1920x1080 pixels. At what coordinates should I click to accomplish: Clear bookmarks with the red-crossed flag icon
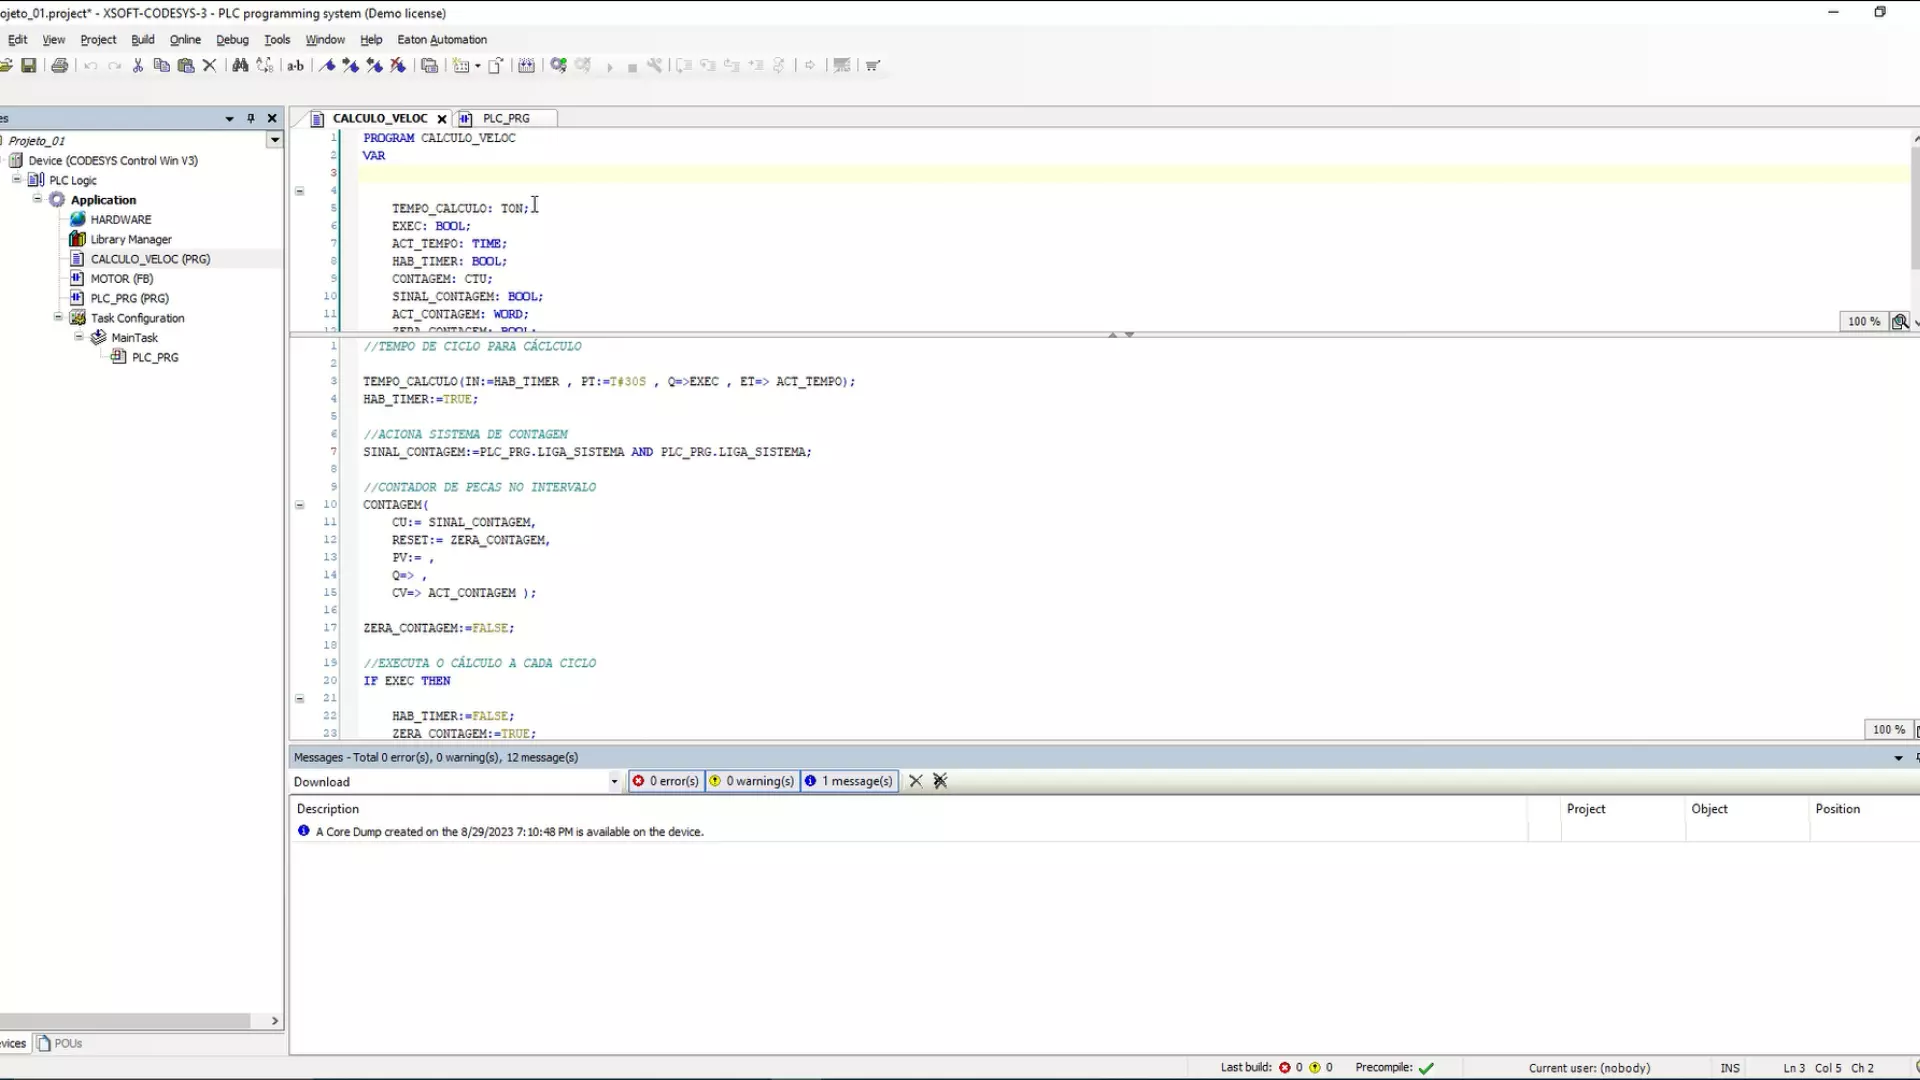pyautogui.click(x=398, y=66)
